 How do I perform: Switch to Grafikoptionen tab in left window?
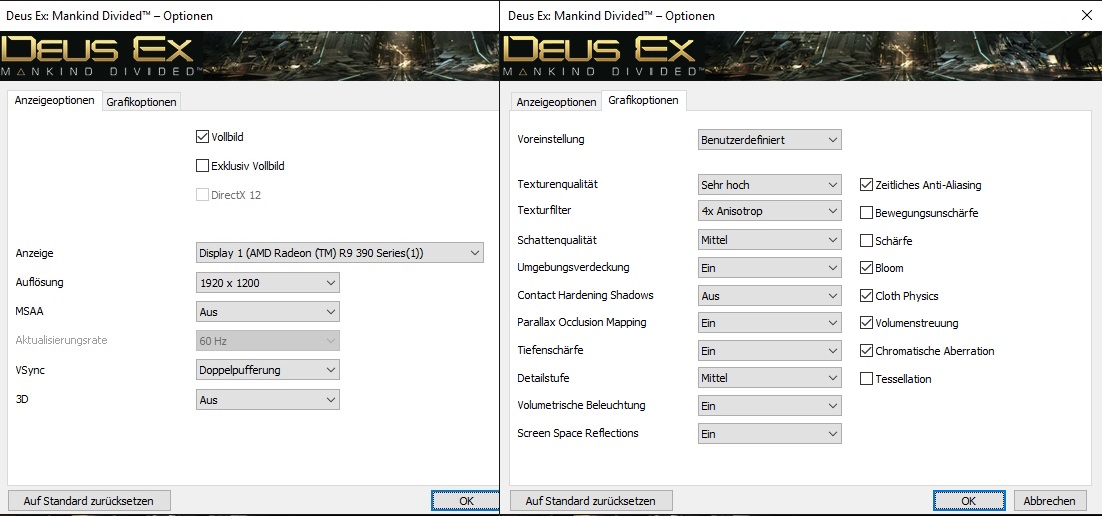click(141, 102)
